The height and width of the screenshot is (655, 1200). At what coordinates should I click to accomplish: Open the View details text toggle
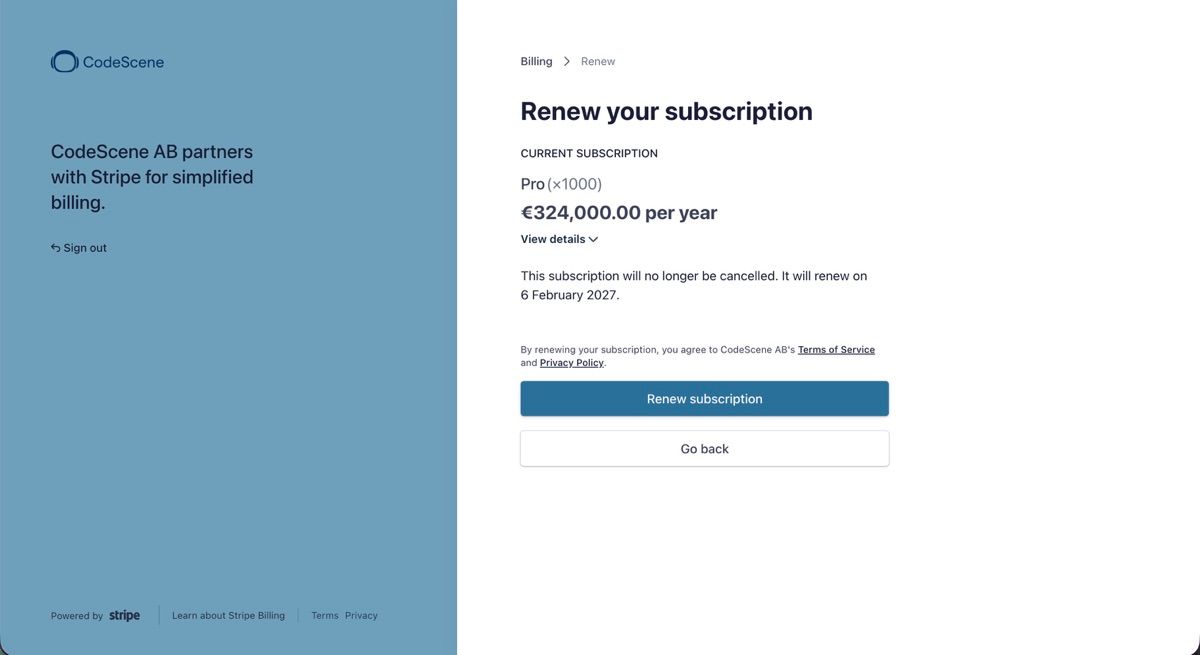click(x=553, y=239)
